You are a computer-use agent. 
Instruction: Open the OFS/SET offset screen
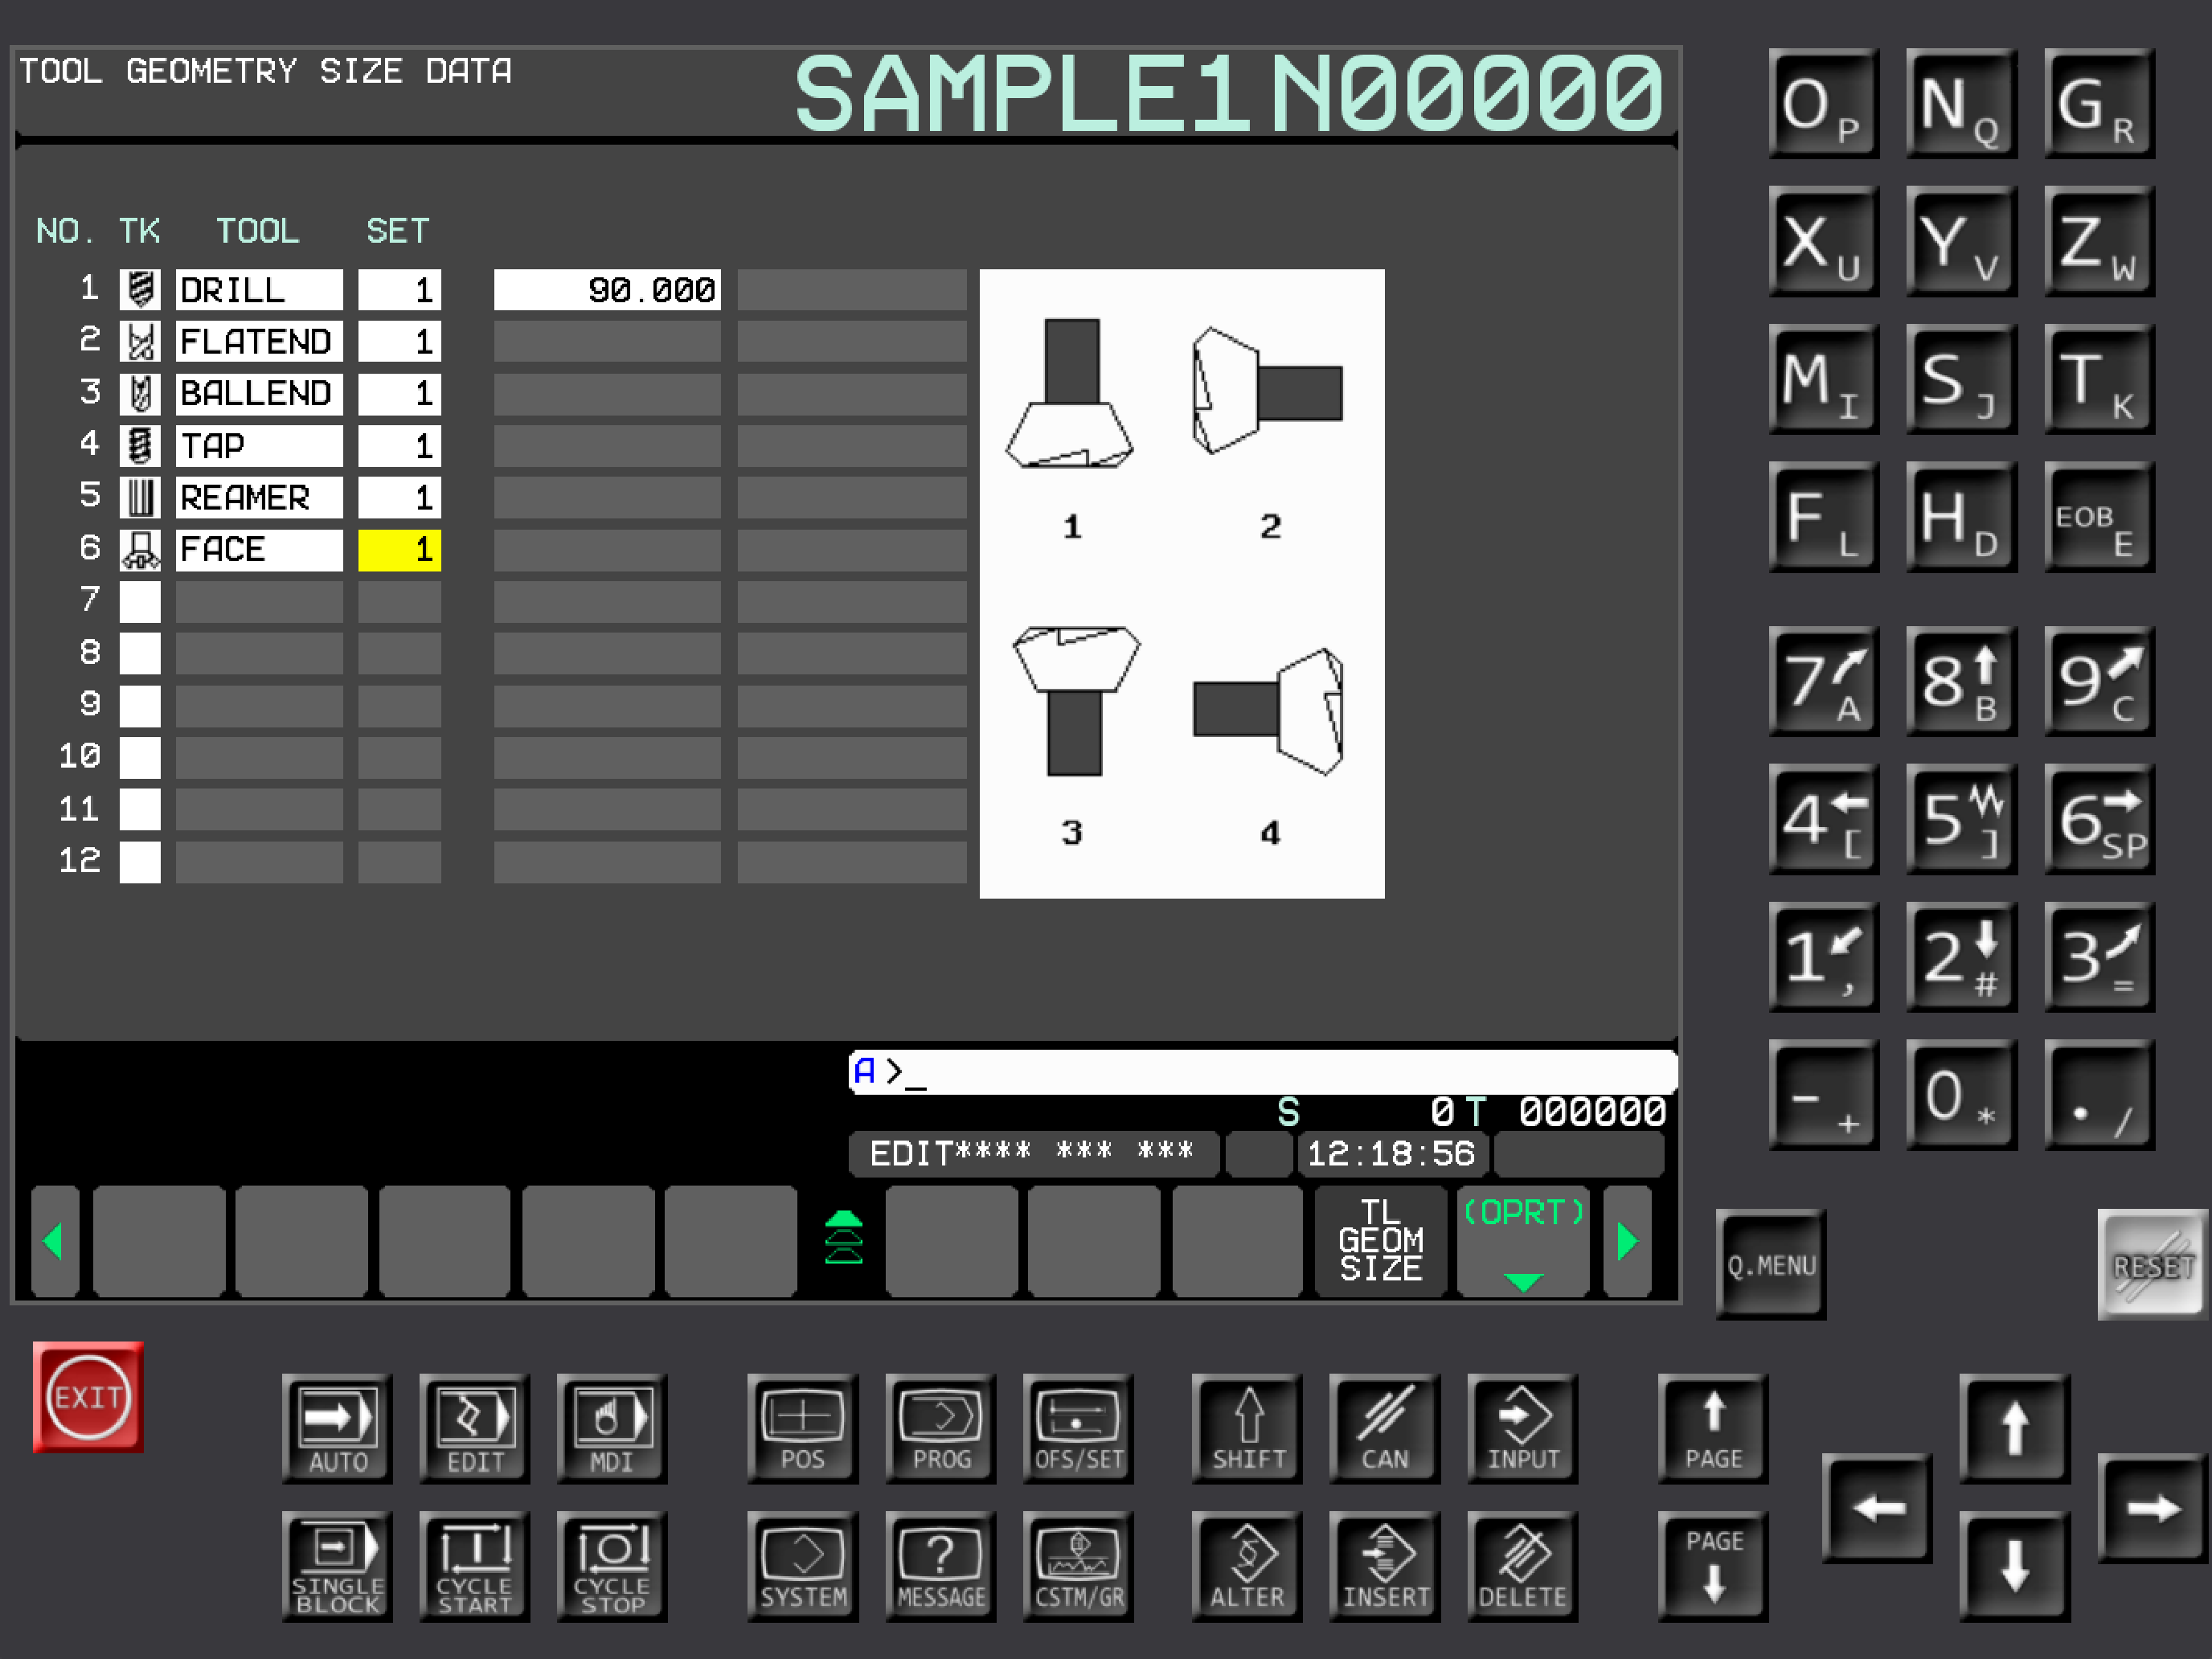click(x=1079, y=1428)
